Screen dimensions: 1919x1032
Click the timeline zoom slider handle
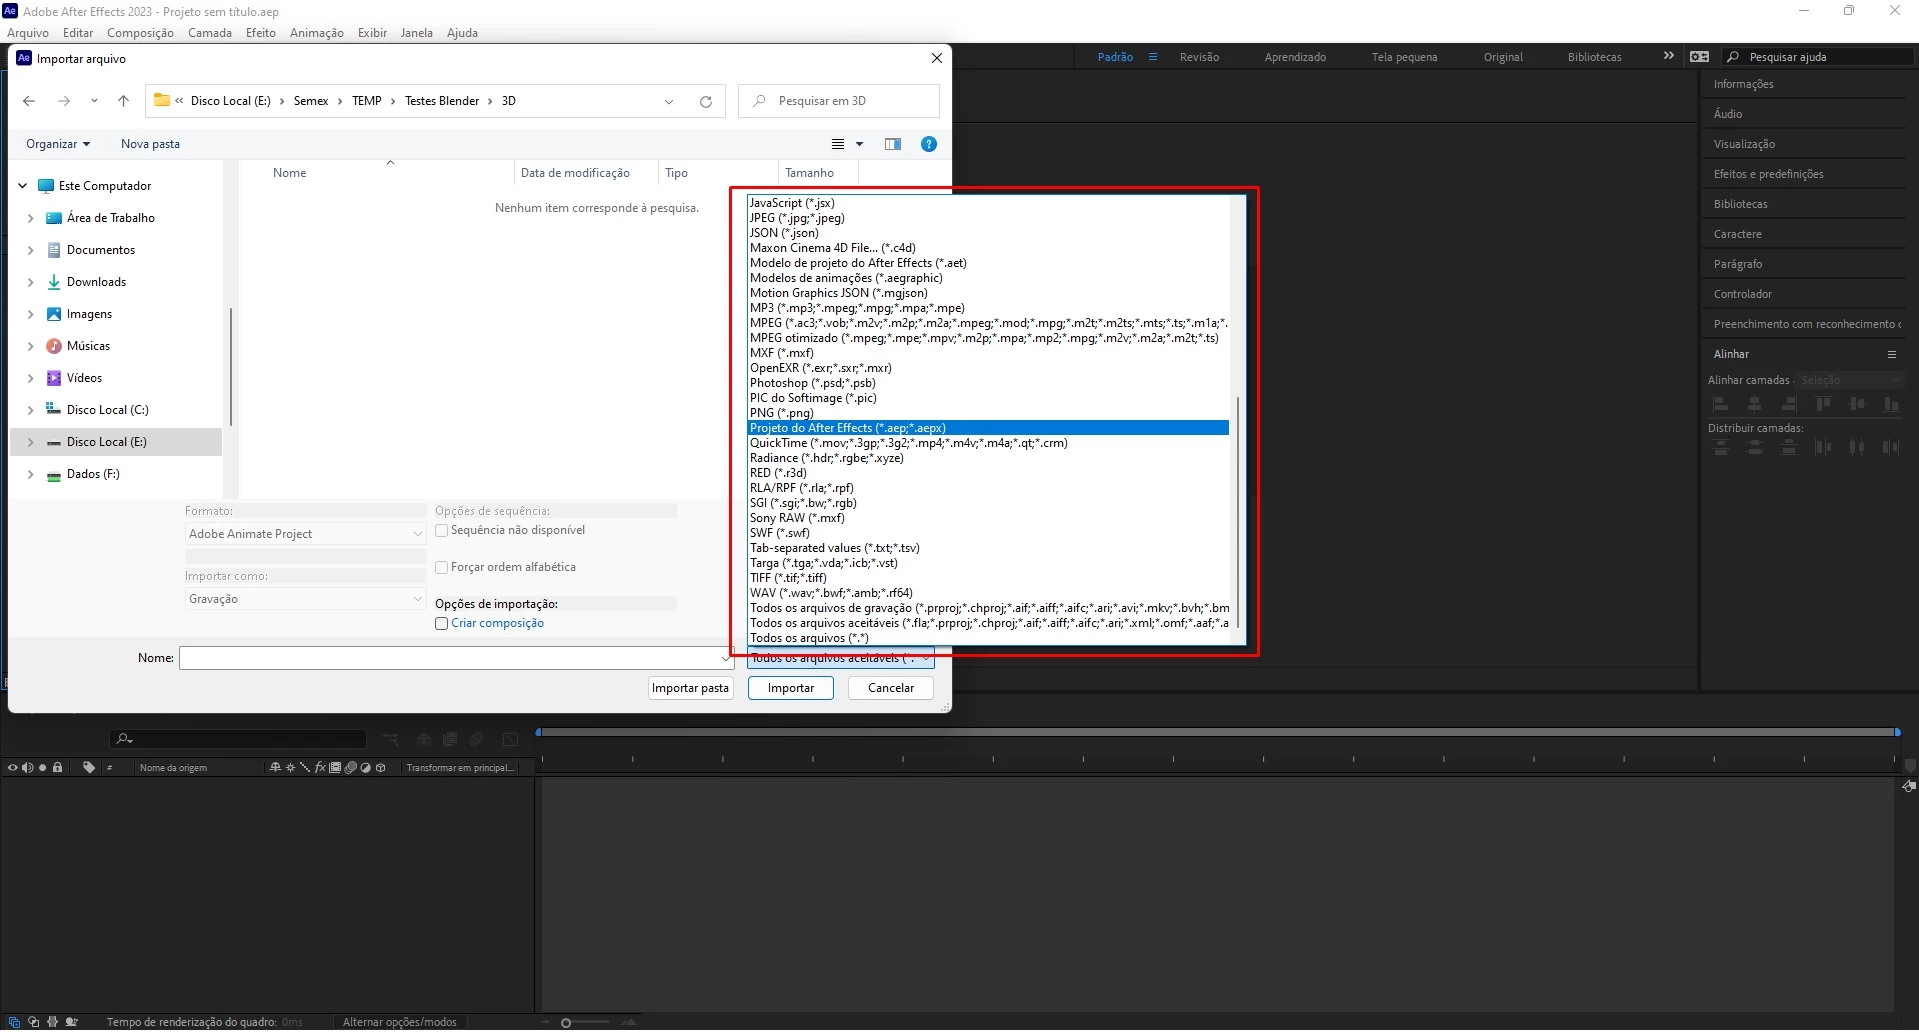[x=566, y=1023]
